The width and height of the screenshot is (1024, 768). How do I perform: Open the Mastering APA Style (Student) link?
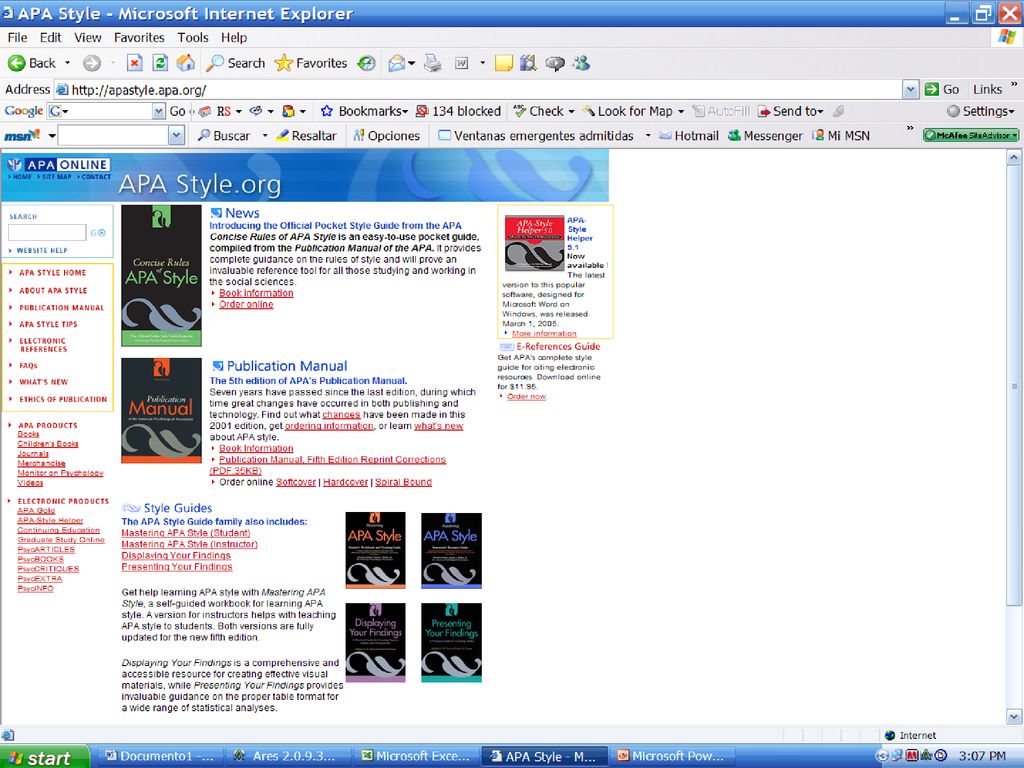point(185,533)
